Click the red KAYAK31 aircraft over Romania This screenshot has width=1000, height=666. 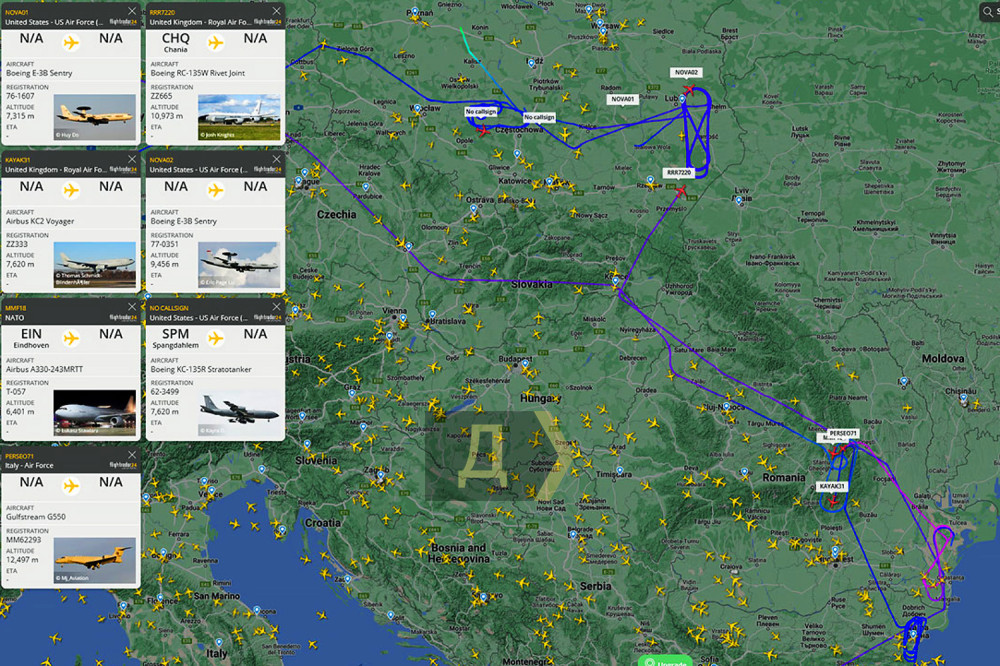coord(832,502)
